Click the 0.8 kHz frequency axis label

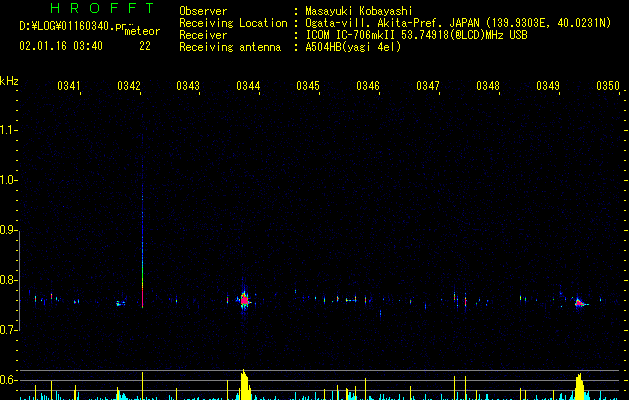8,280
